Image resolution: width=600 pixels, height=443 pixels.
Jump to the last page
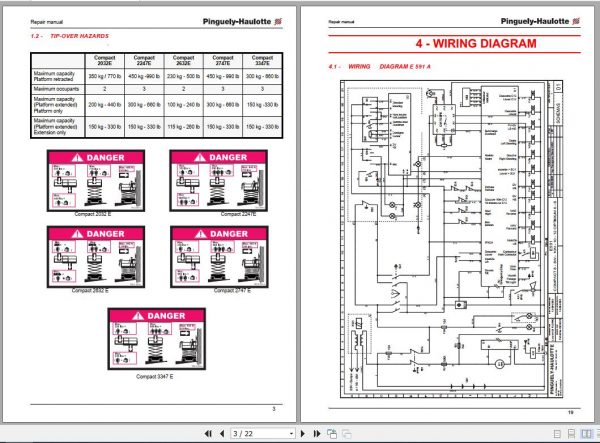point(317,433)
